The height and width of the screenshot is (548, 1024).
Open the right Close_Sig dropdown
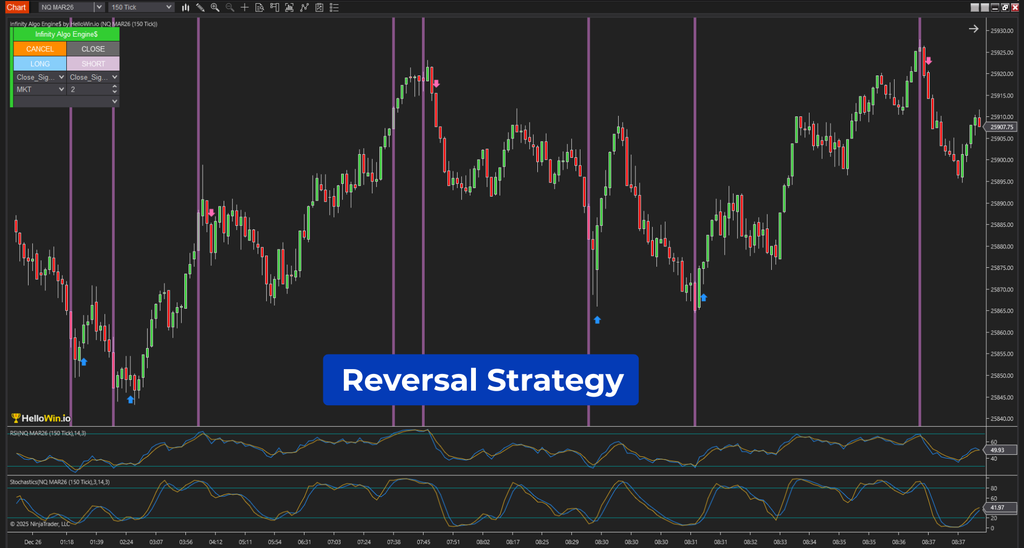click(x=93, y=77)
